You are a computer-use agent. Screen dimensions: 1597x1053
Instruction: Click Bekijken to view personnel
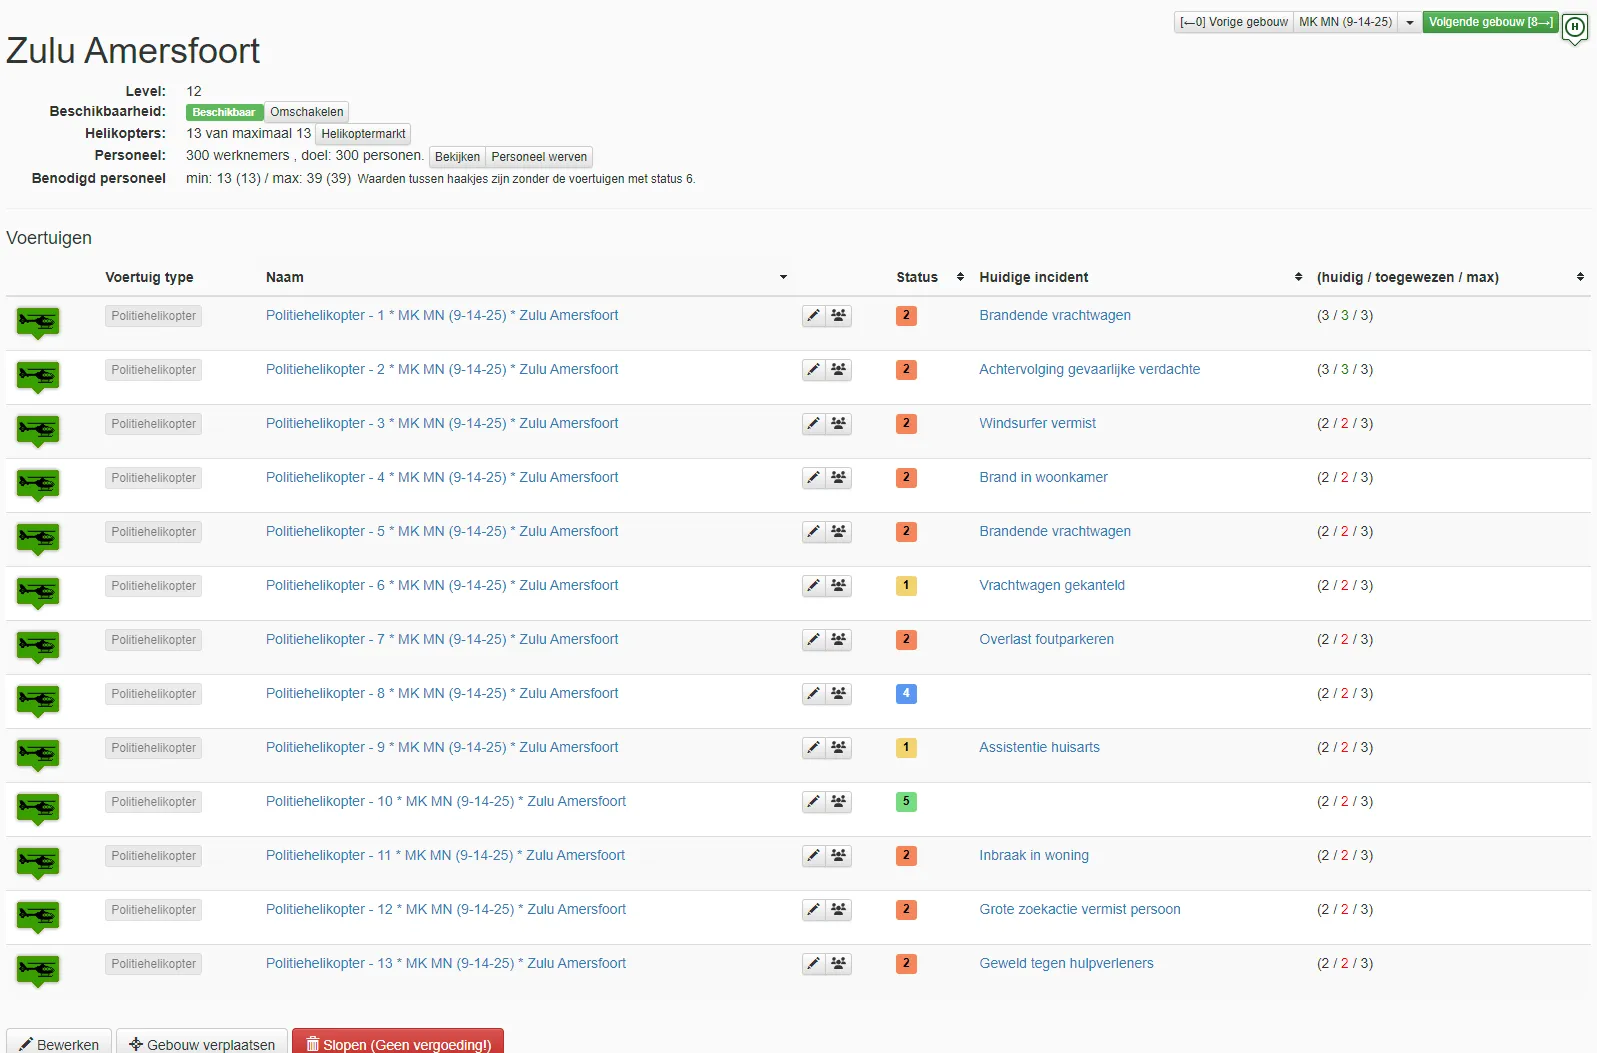(457, 157)
